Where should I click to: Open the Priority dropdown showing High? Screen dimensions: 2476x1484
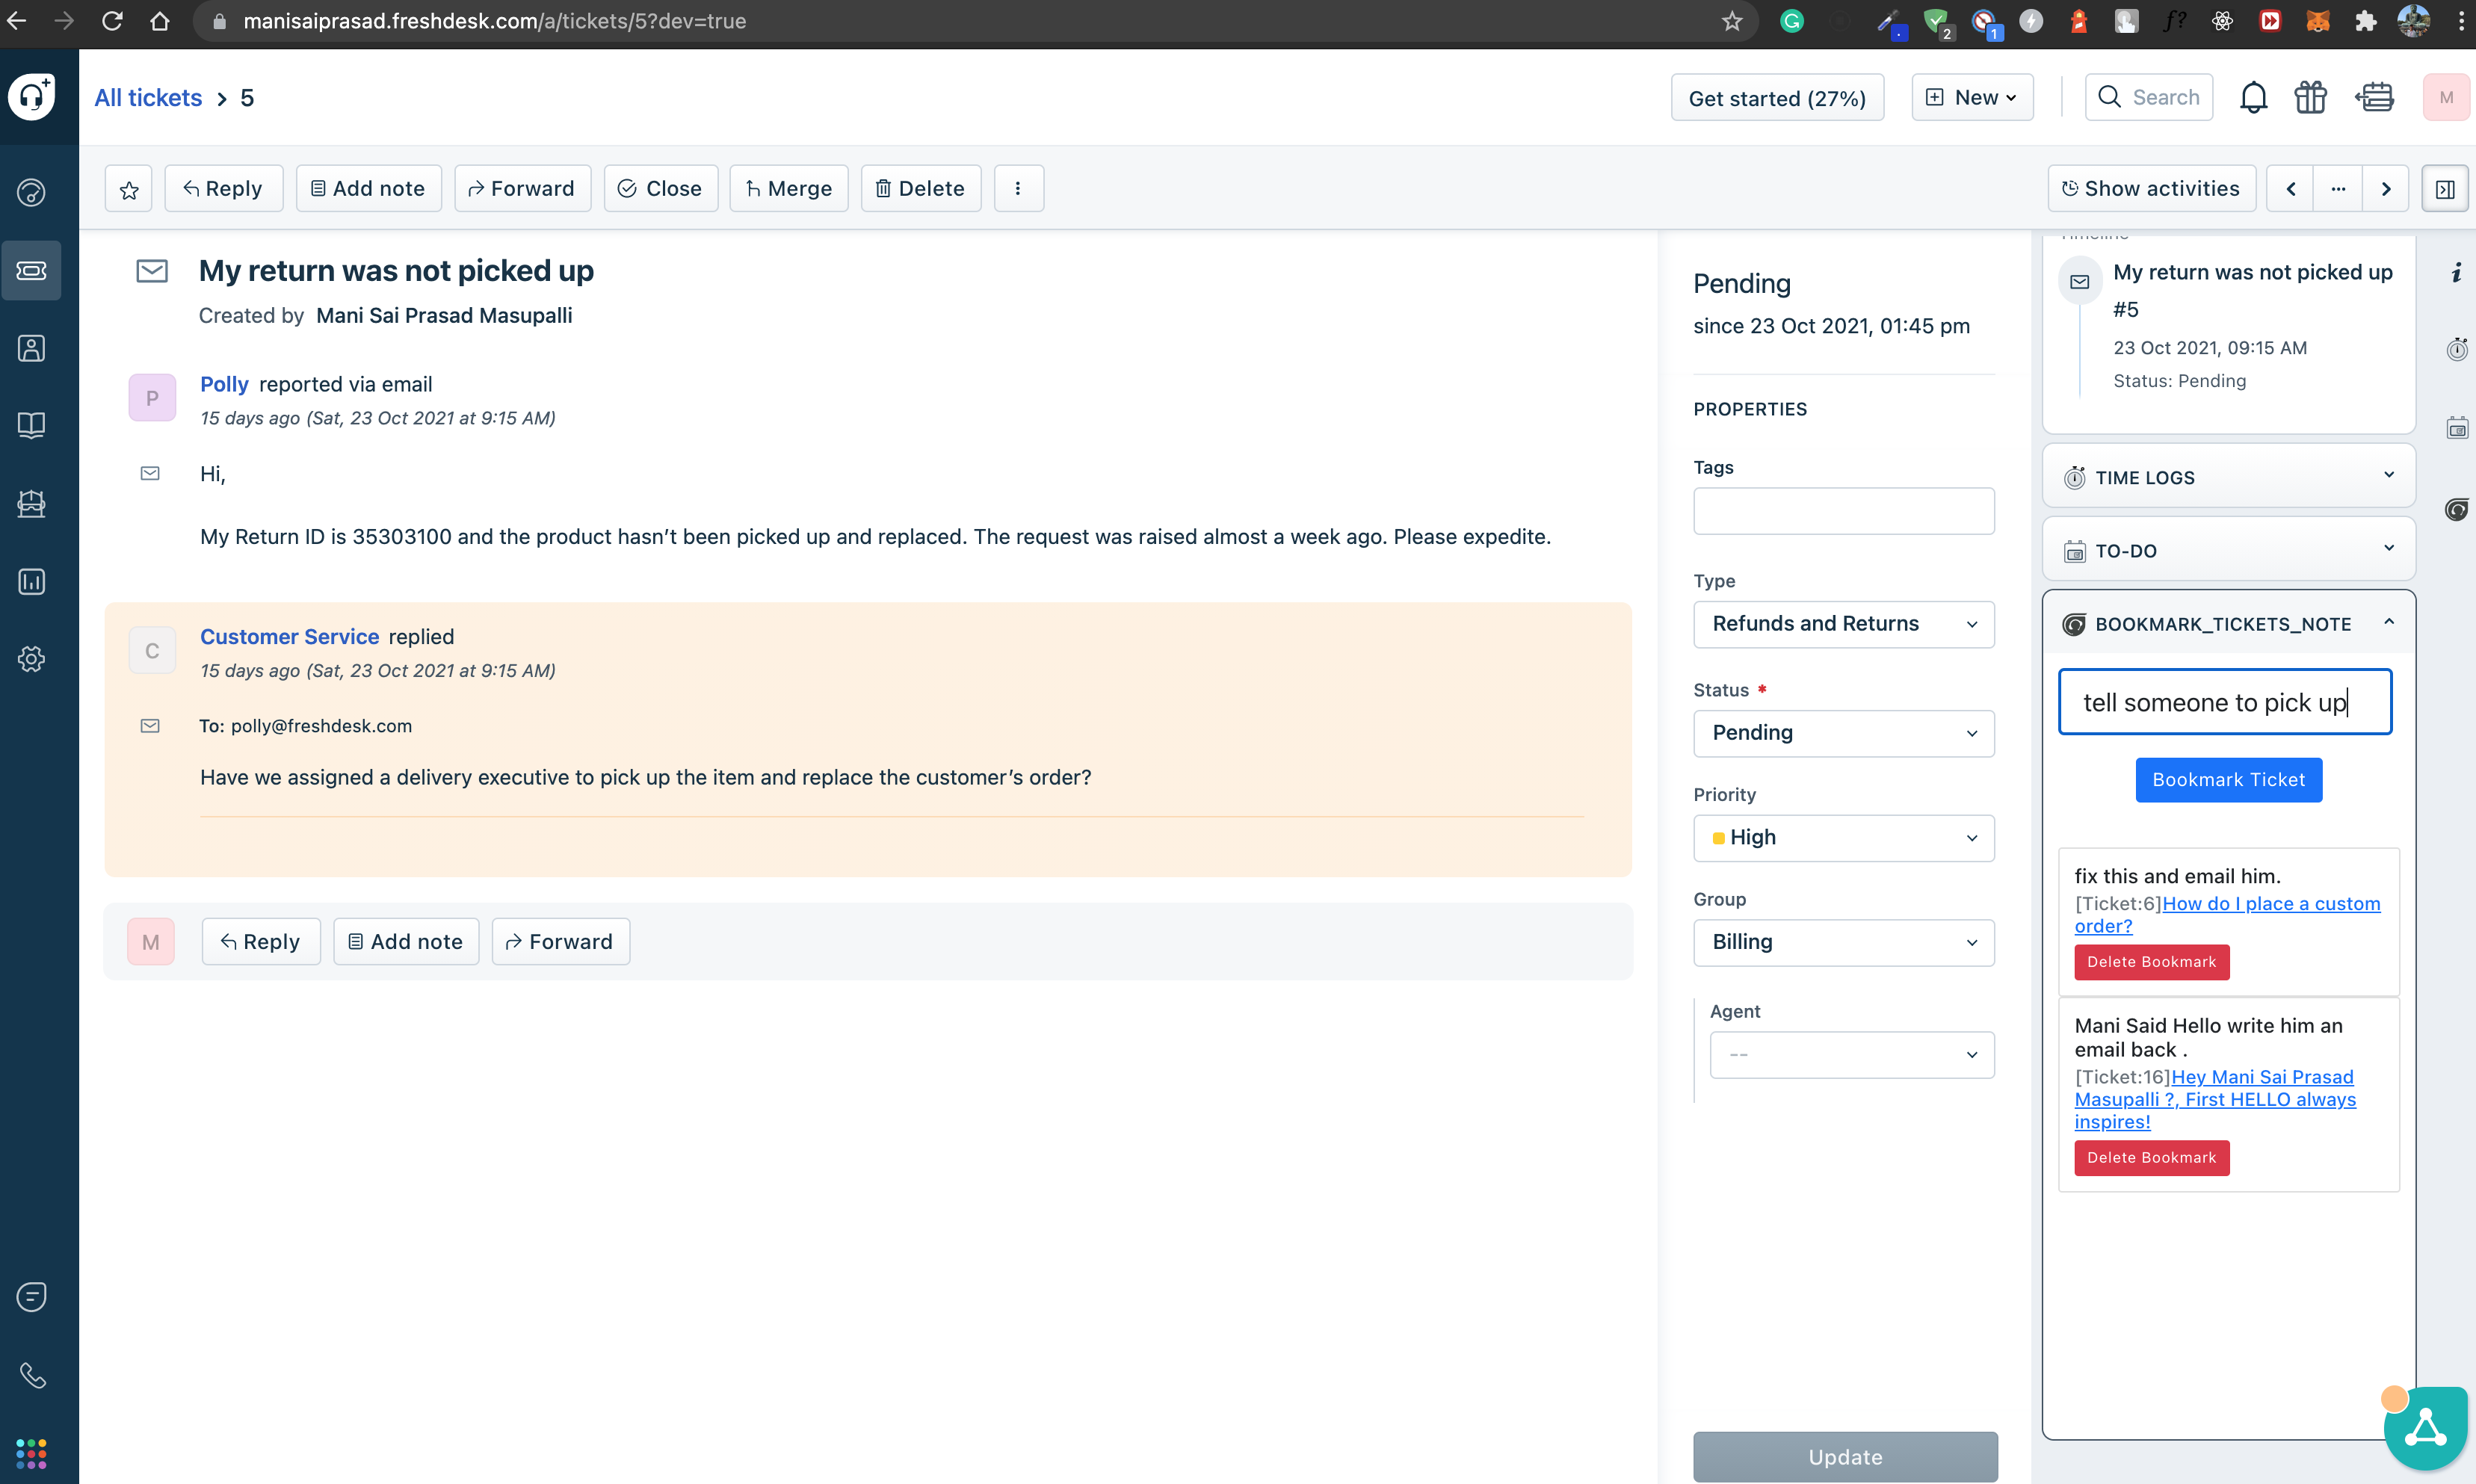1843,837
